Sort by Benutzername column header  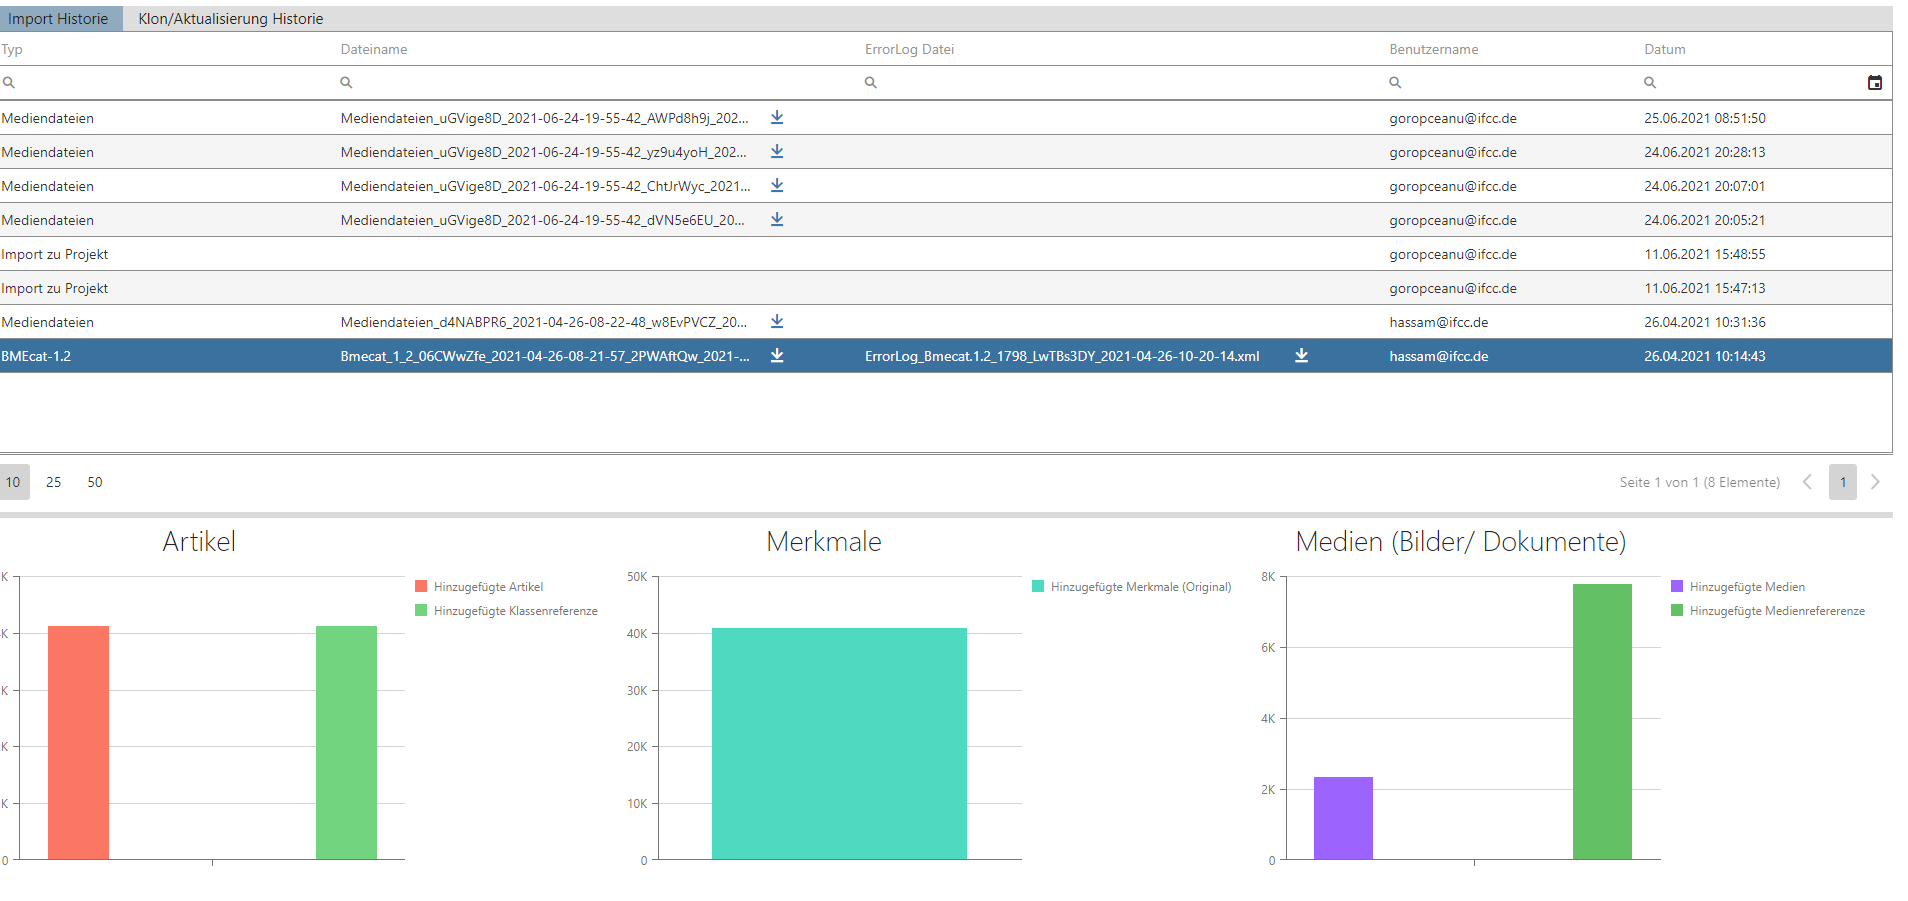tap(1433, 49)
